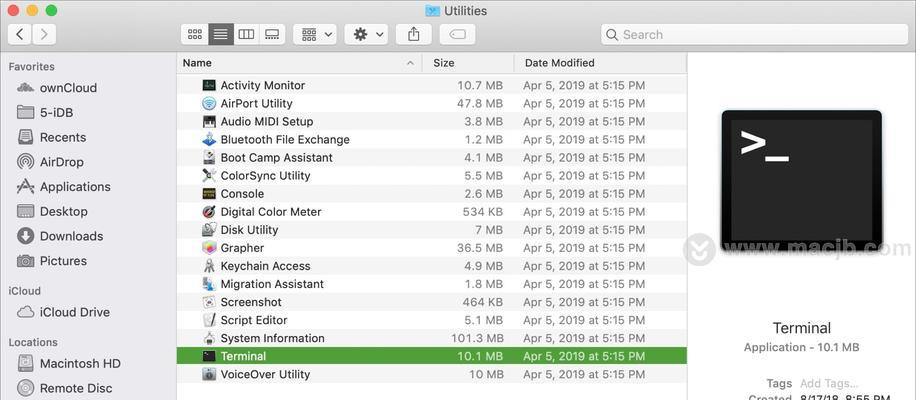
Task: Select the Audio MIDI Setup app icon
Action: pos(209,121)
